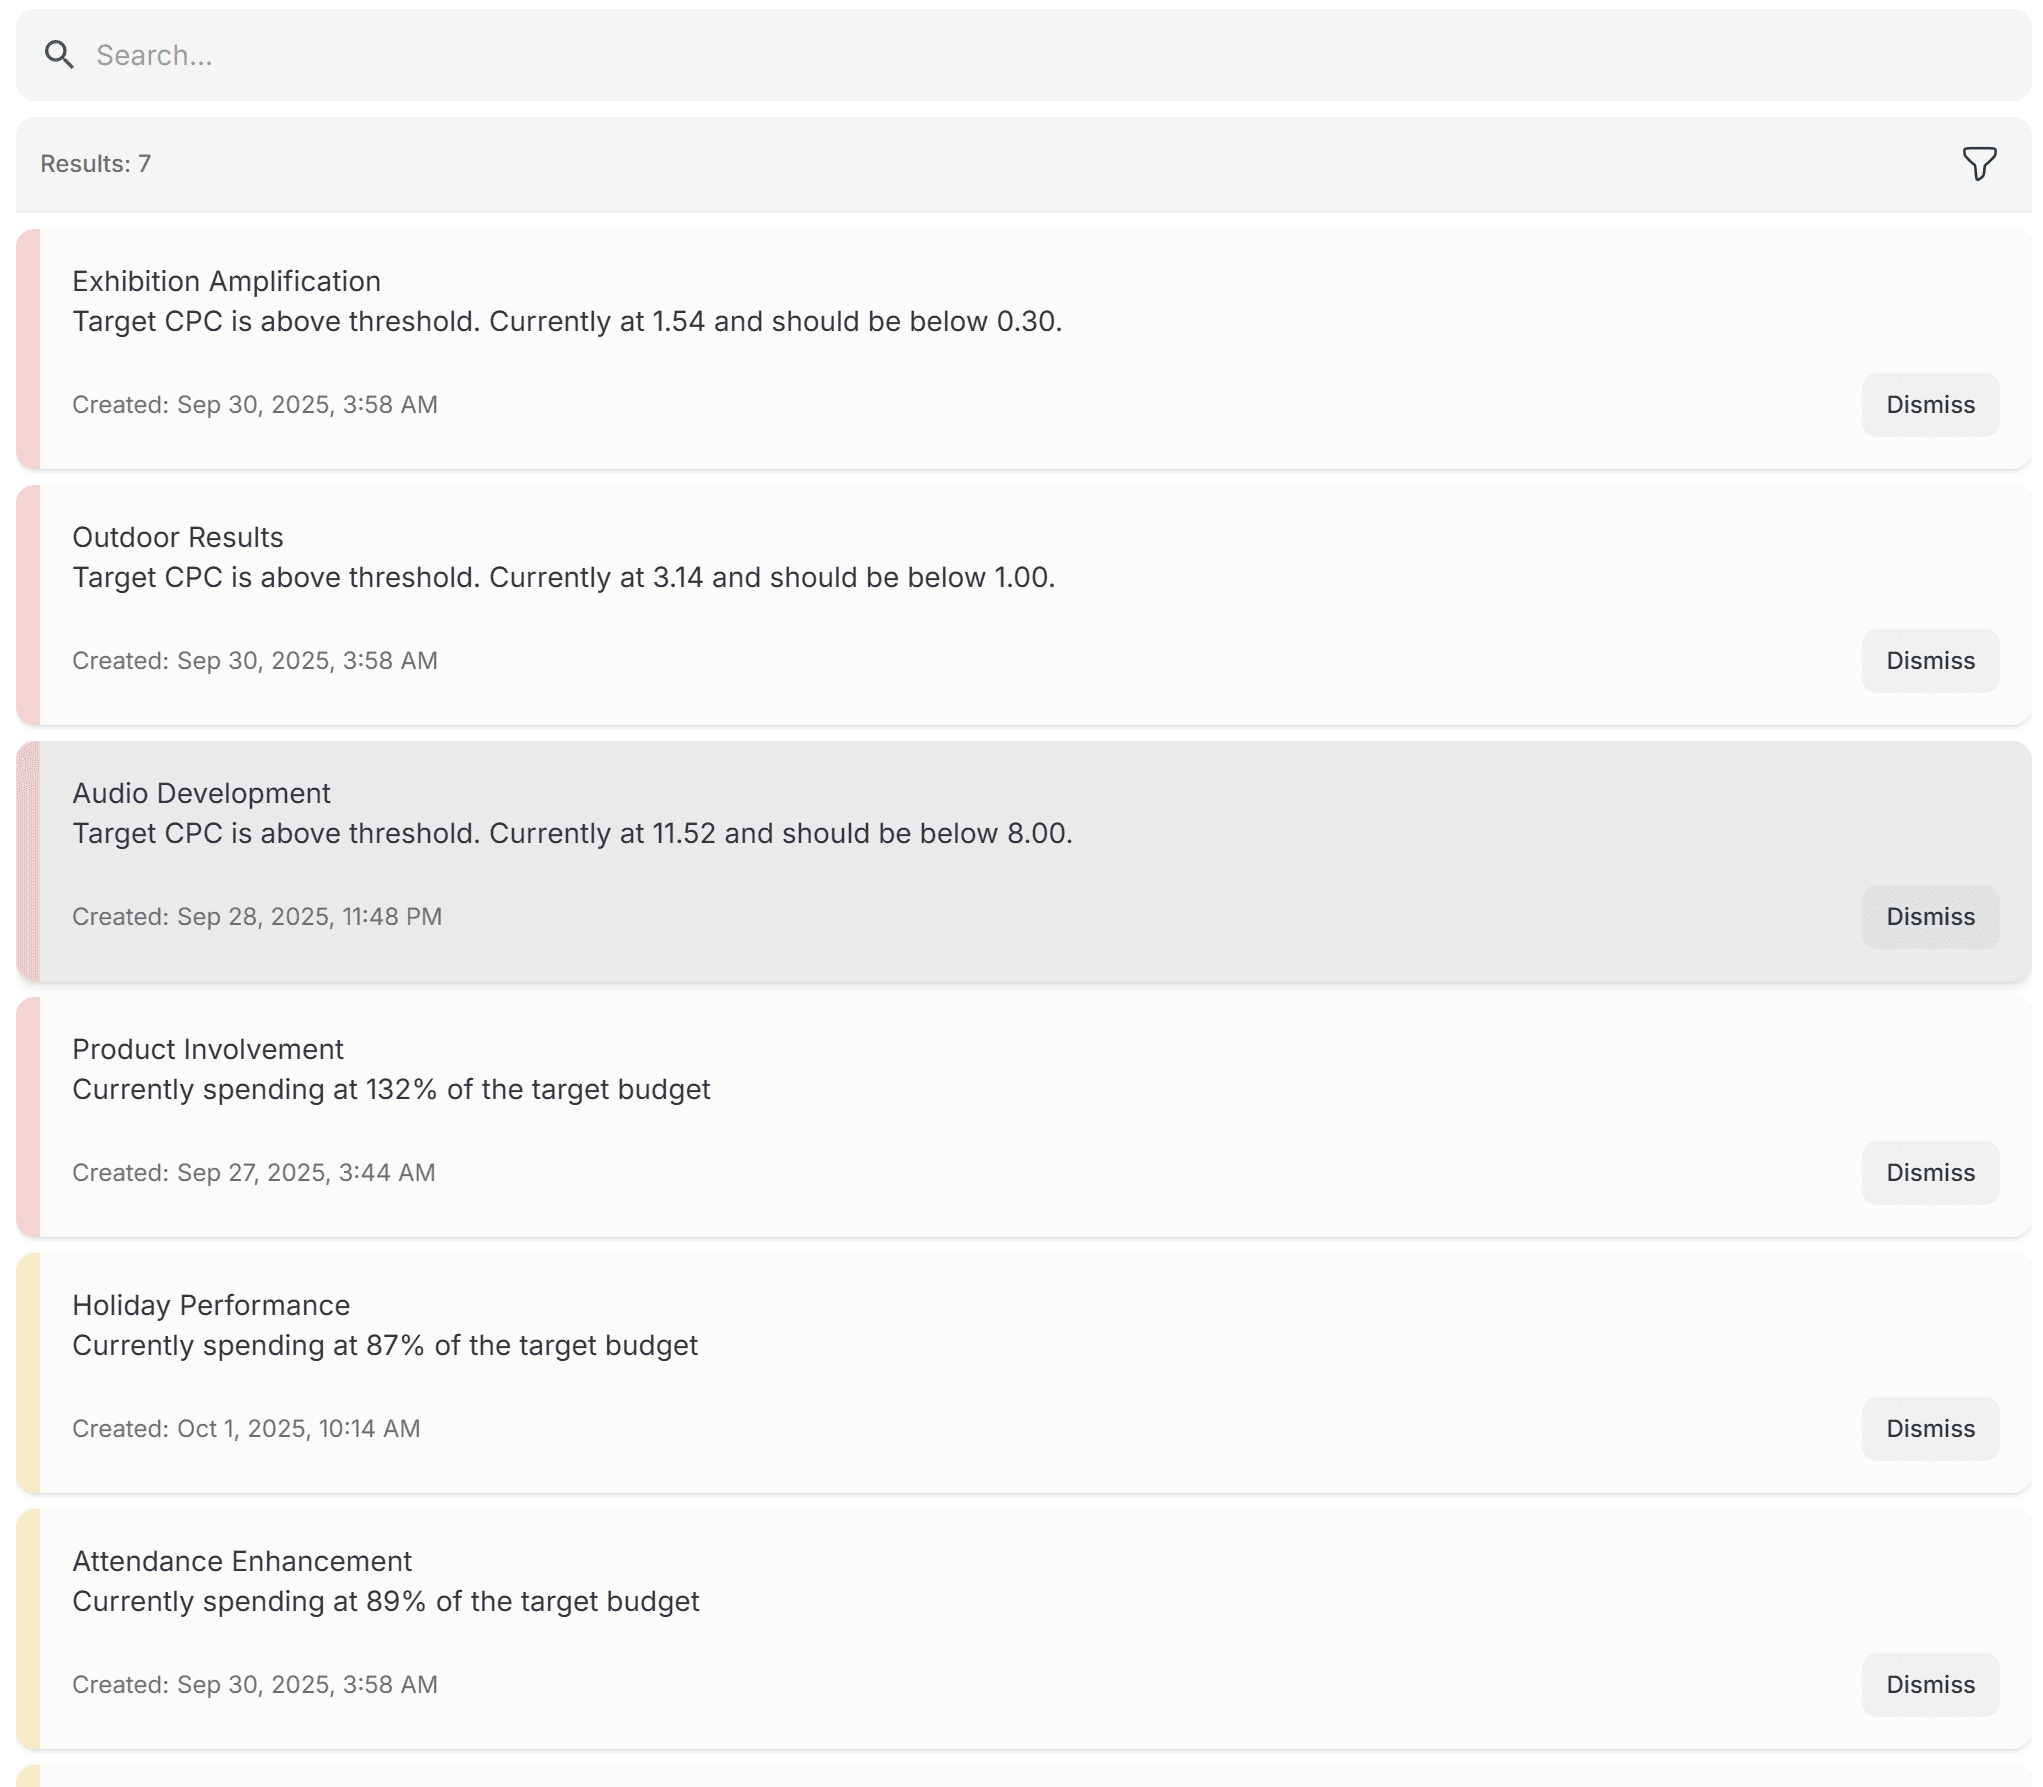Screen dimensions: 2043x1787
Task: Open the filter options with the funnel icon
Action: point(1979,163)
